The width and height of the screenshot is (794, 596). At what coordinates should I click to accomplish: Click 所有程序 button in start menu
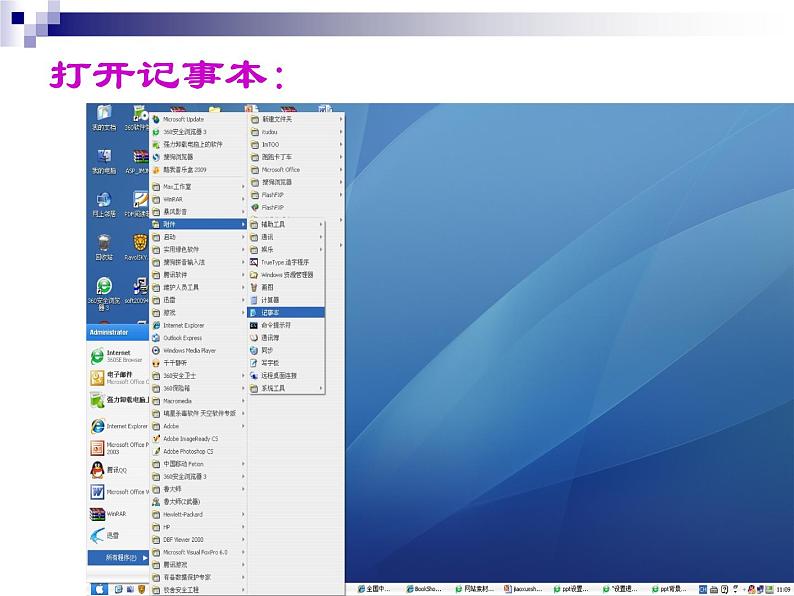pos(118,558)
